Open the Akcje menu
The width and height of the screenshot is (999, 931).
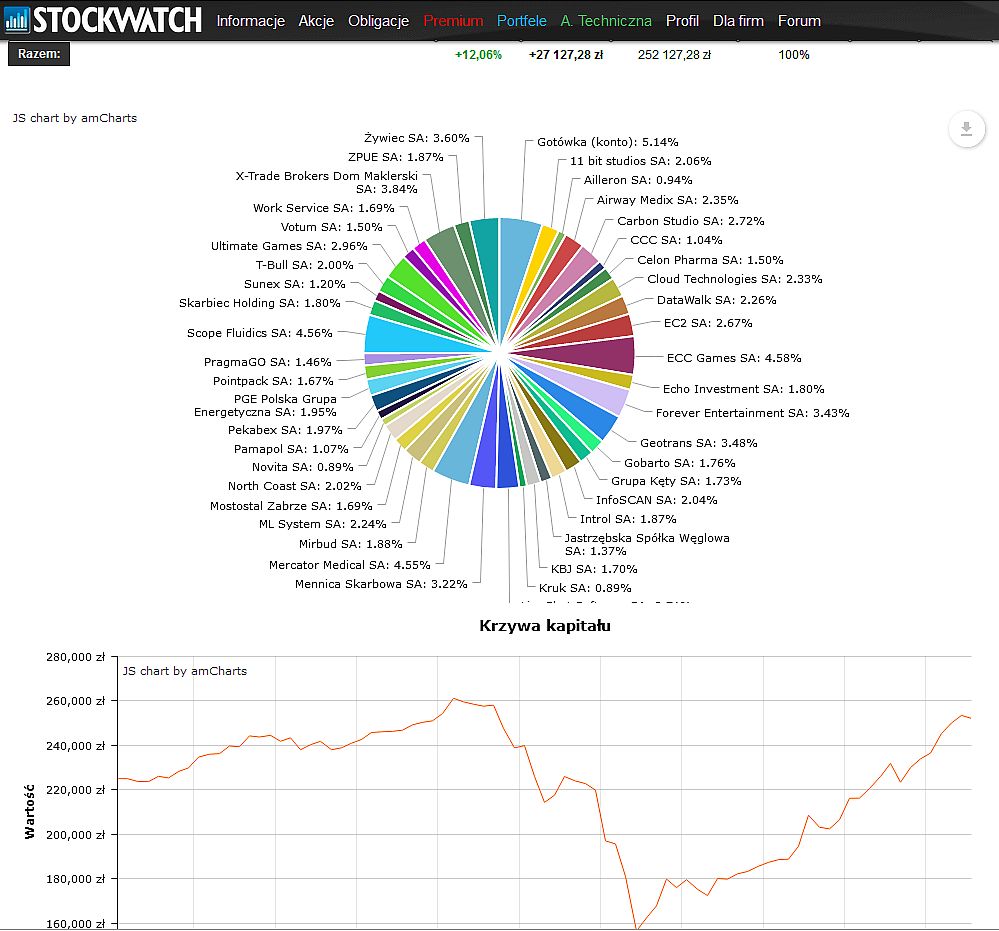[x=316, y=21]
